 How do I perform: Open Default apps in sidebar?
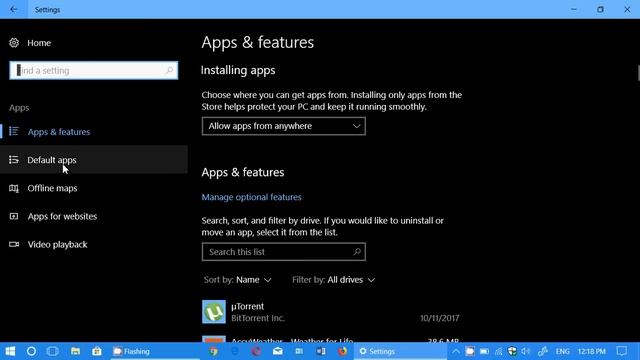[x=94, y=160]
